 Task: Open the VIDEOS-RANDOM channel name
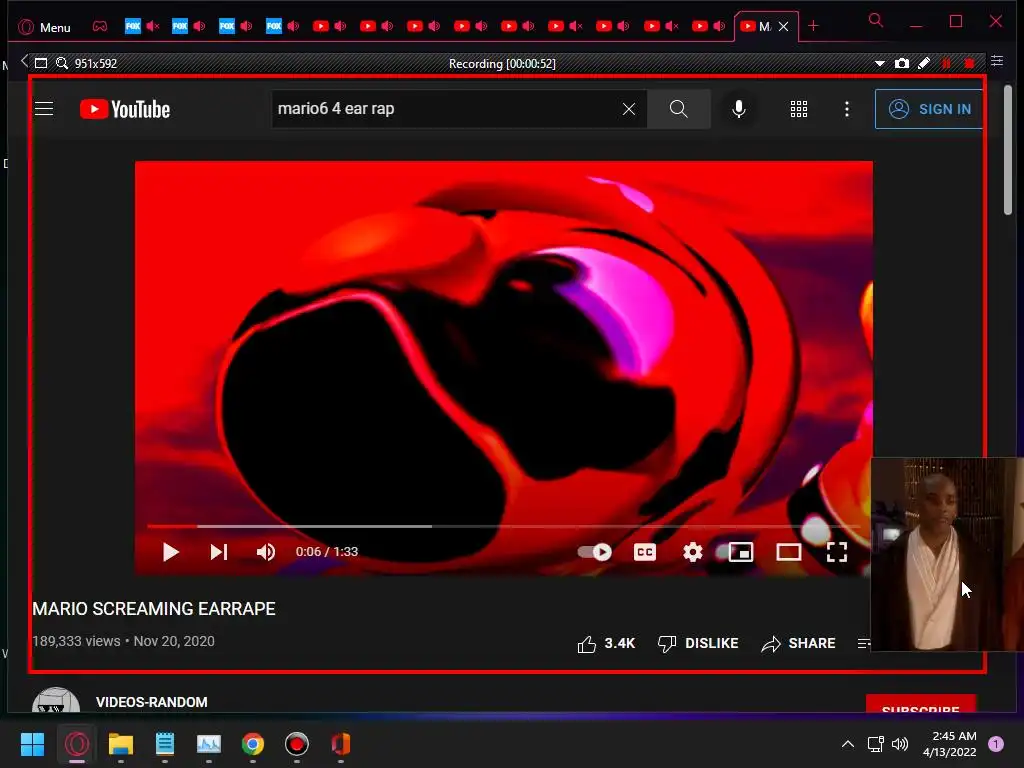click(152, 702)
